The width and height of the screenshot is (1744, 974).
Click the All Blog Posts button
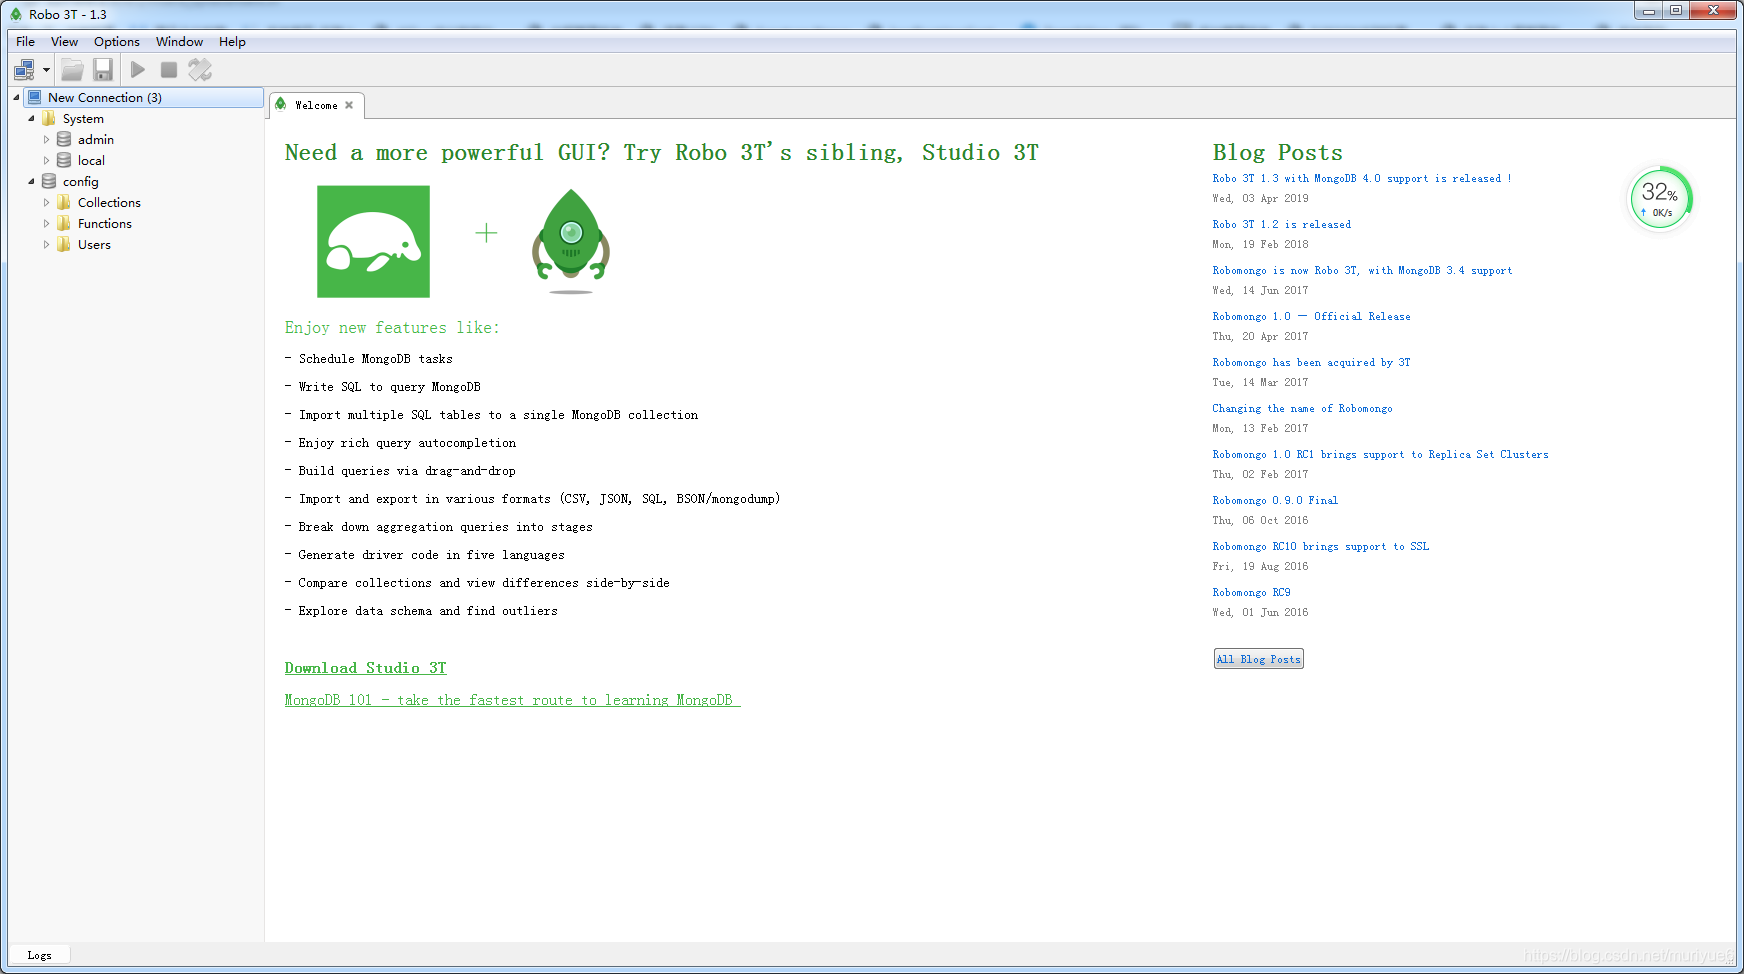coord(1259,659)
